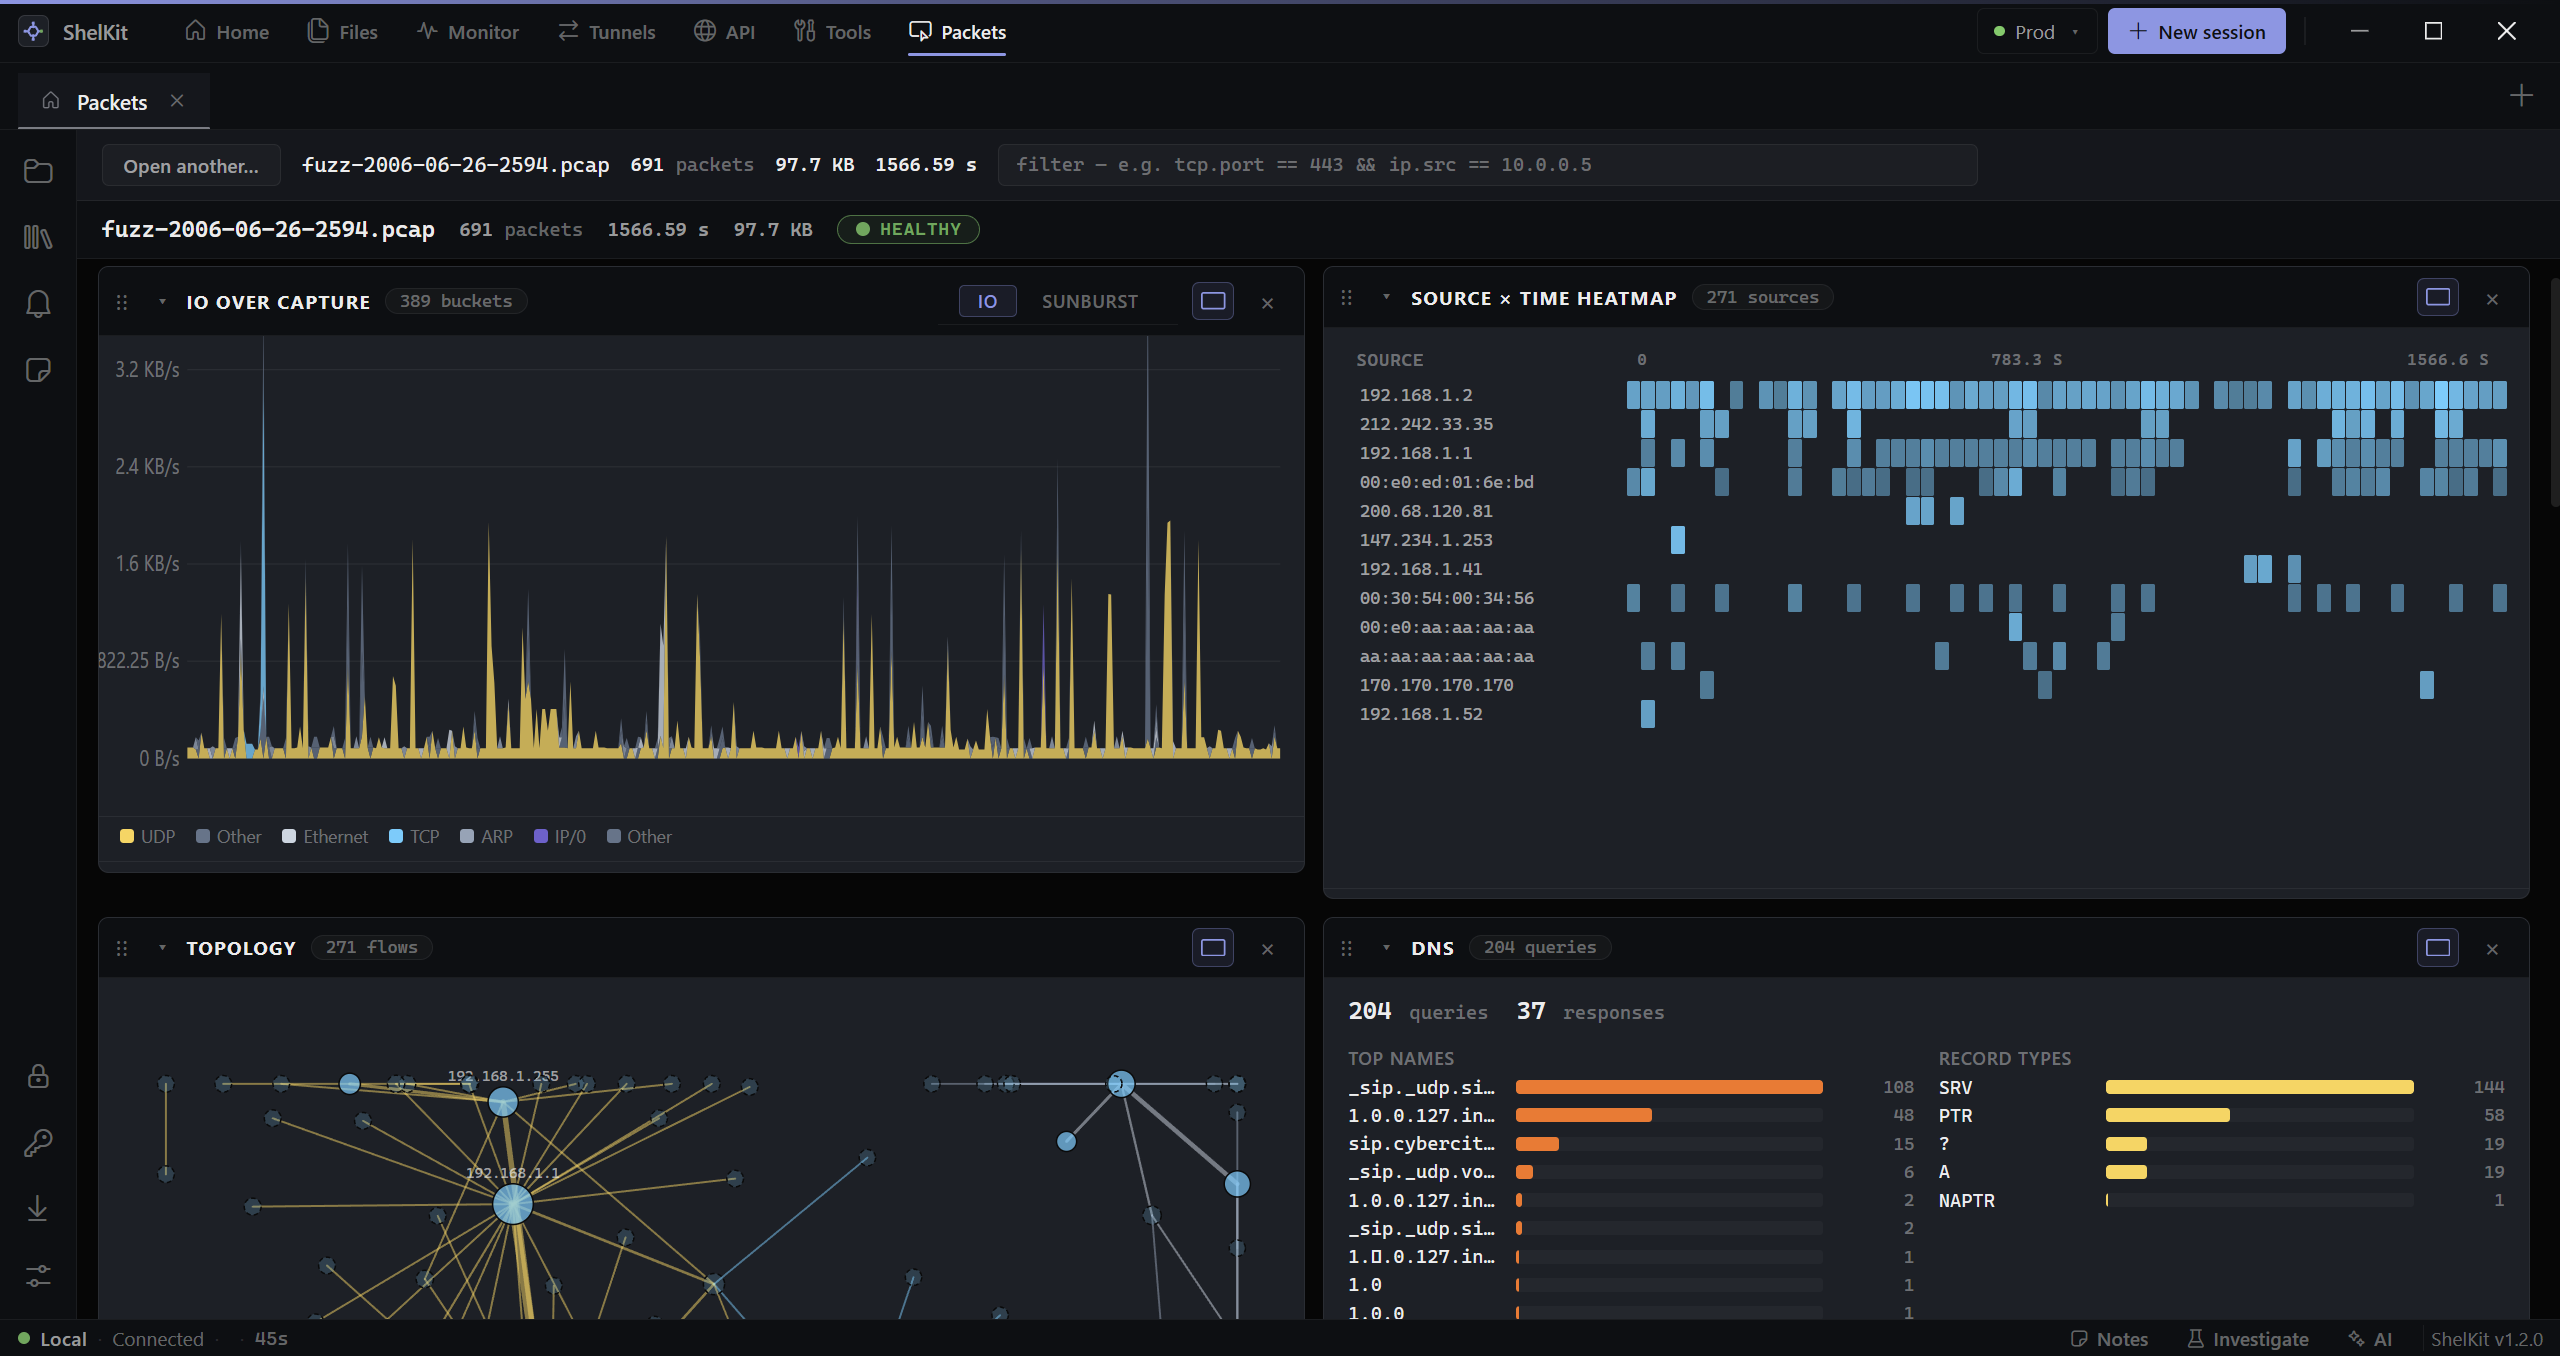Click the HEALTHY status badge
This screenshot has width=2560, height=1356.
pos(908,229)
